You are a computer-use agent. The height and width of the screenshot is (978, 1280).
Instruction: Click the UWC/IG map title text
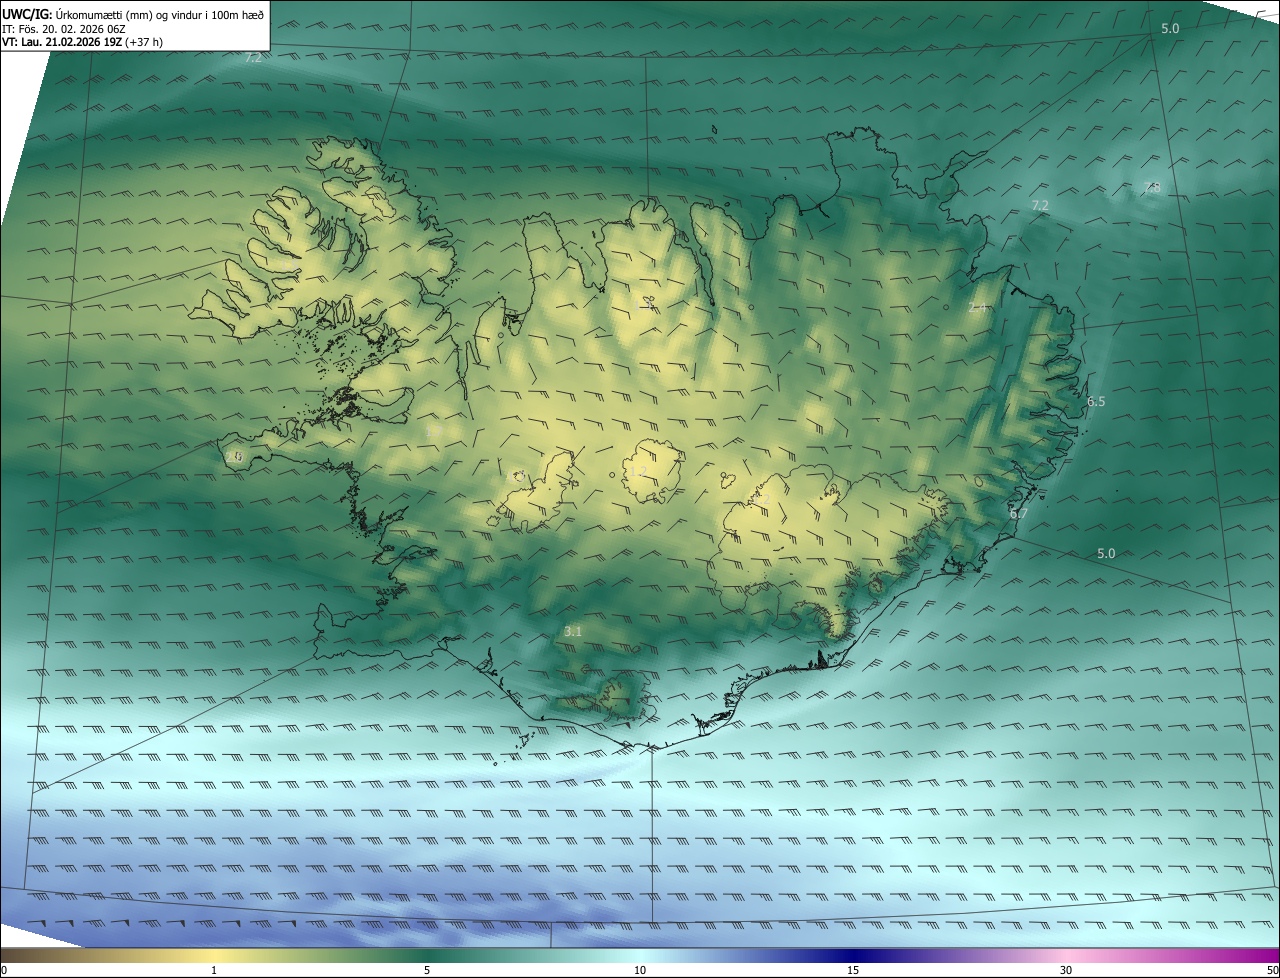(x=133, y=13)
